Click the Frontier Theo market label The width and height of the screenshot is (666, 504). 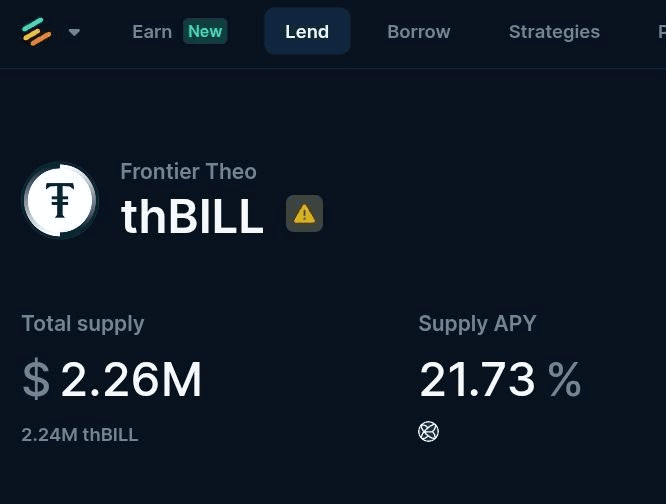coord(188,172)
